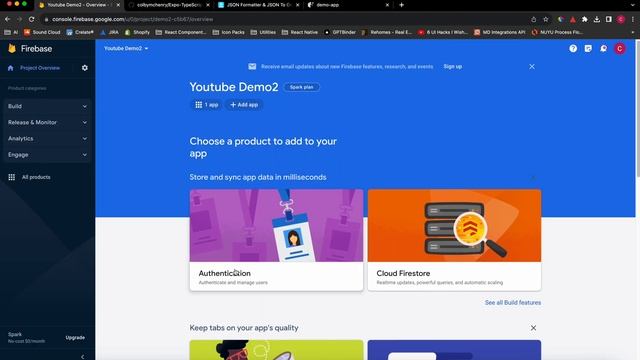
Task: Open Project Overview in sidebar
Action: [x=40, y=68]
